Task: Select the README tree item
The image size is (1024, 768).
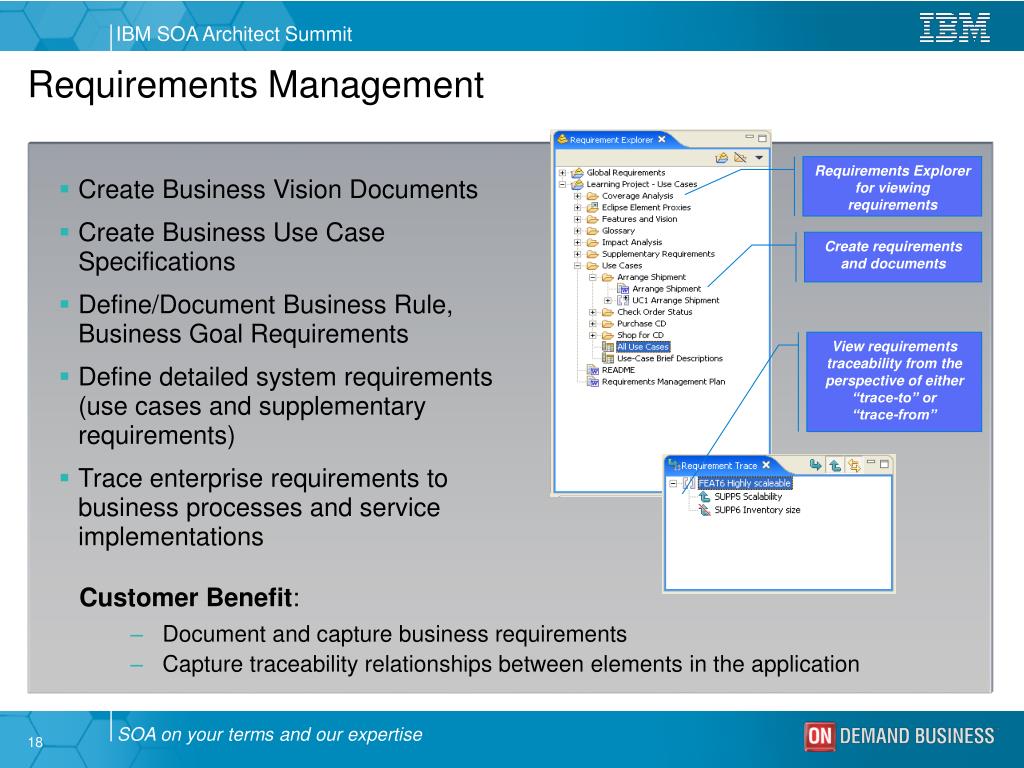Action: click(x=618, y=370)
